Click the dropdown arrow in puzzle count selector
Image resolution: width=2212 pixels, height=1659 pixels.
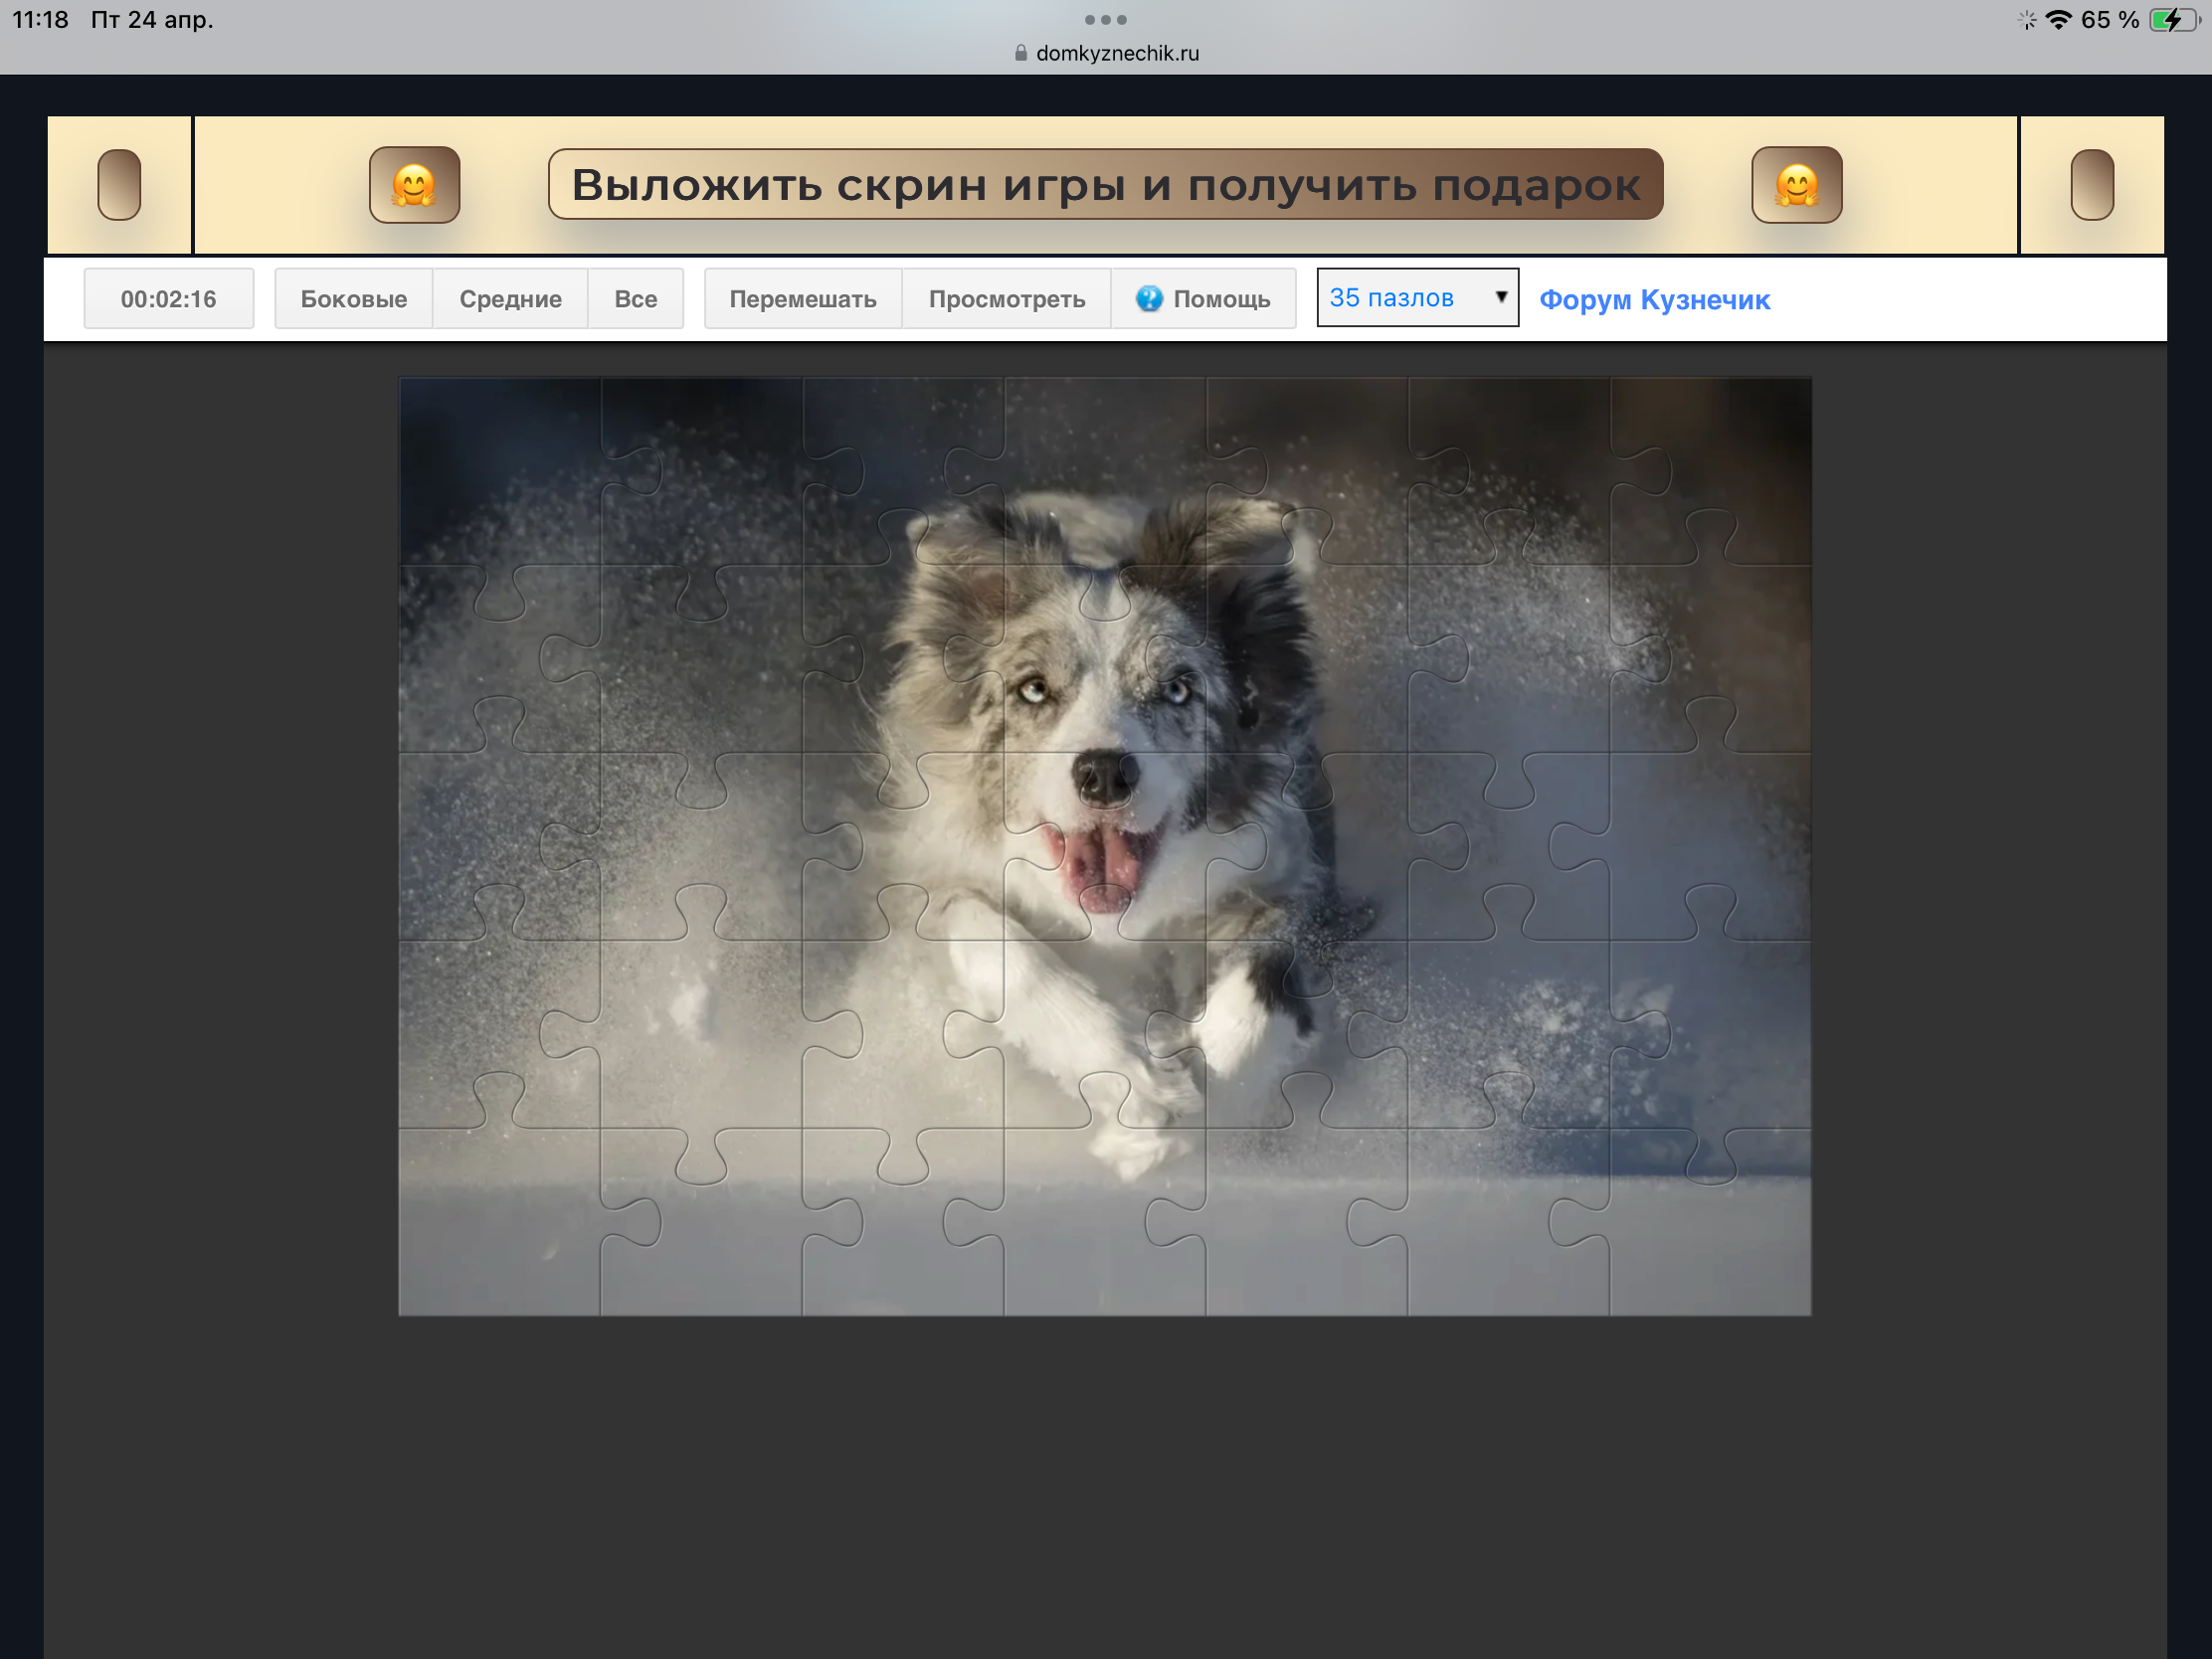[1500, 297]
